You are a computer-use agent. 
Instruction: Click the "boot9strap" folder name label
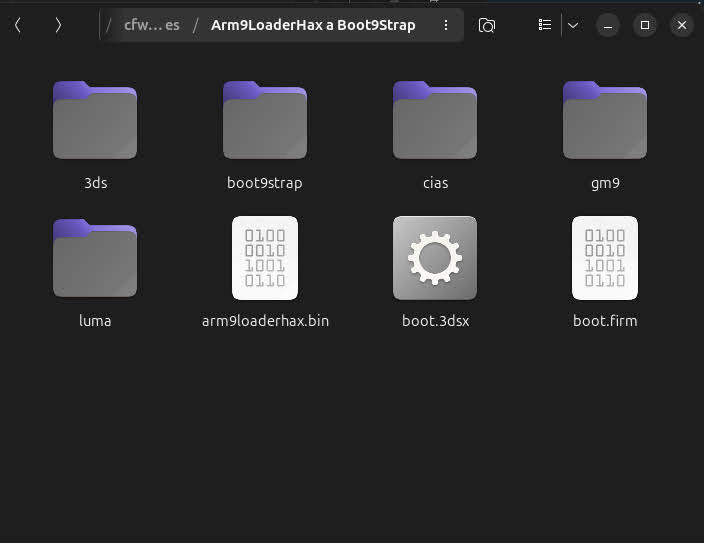click(265, 183)
